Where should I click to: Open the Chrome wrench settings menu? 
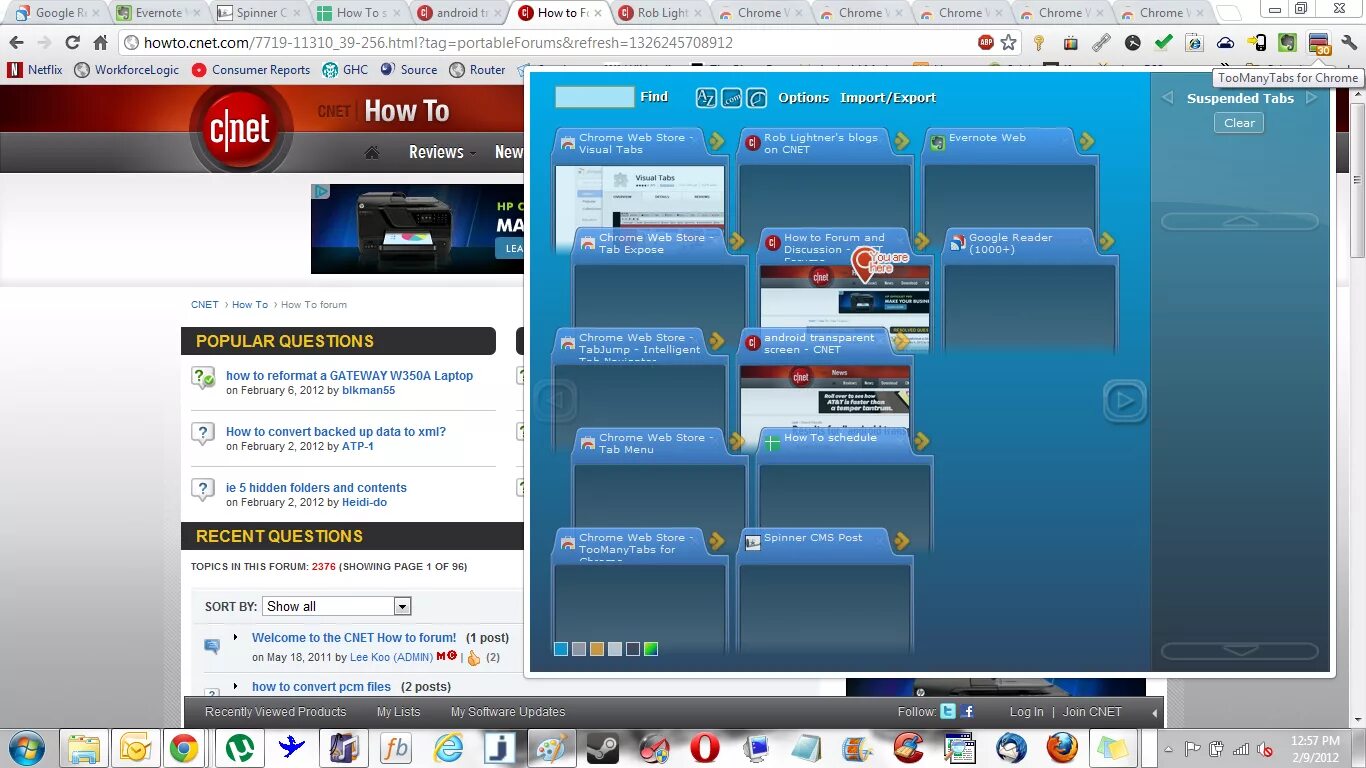1350,42
